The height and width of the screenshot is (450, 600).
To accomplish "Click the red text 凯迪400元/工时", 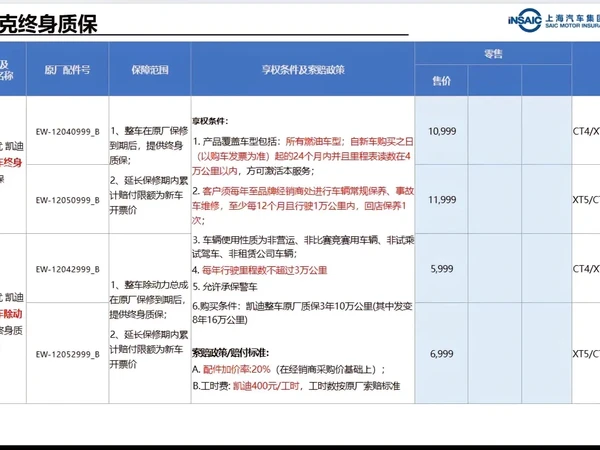I will click(266, 386).
